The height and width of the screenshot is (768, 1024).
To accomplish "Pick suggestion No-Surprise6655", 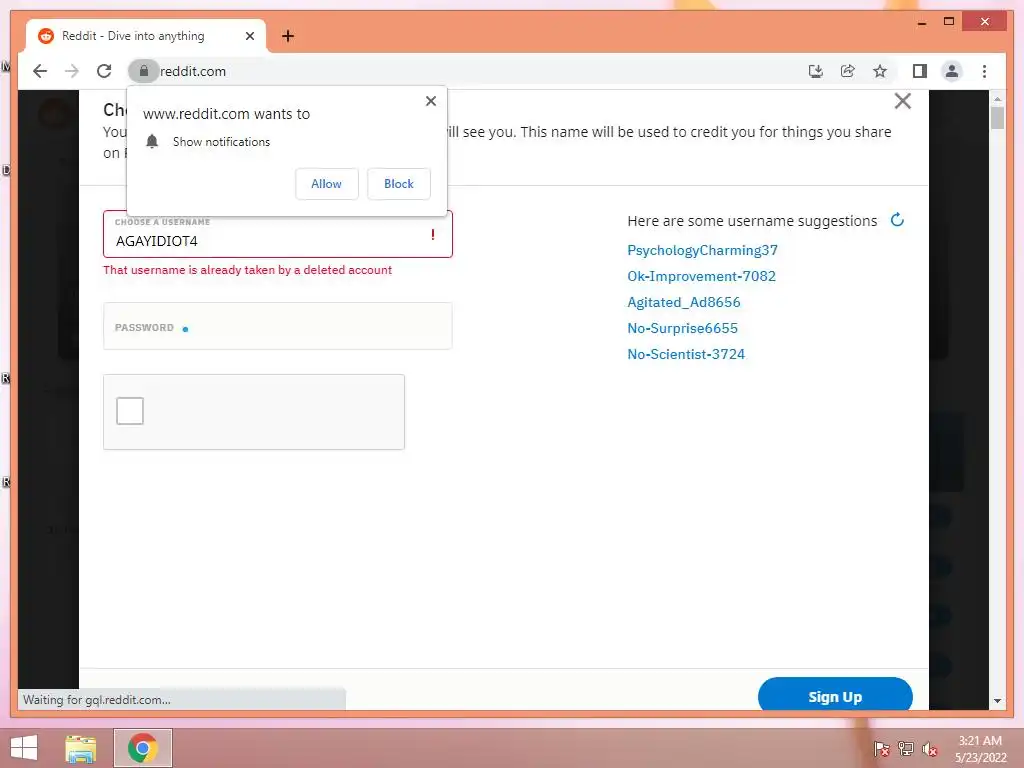I will 682,328.
